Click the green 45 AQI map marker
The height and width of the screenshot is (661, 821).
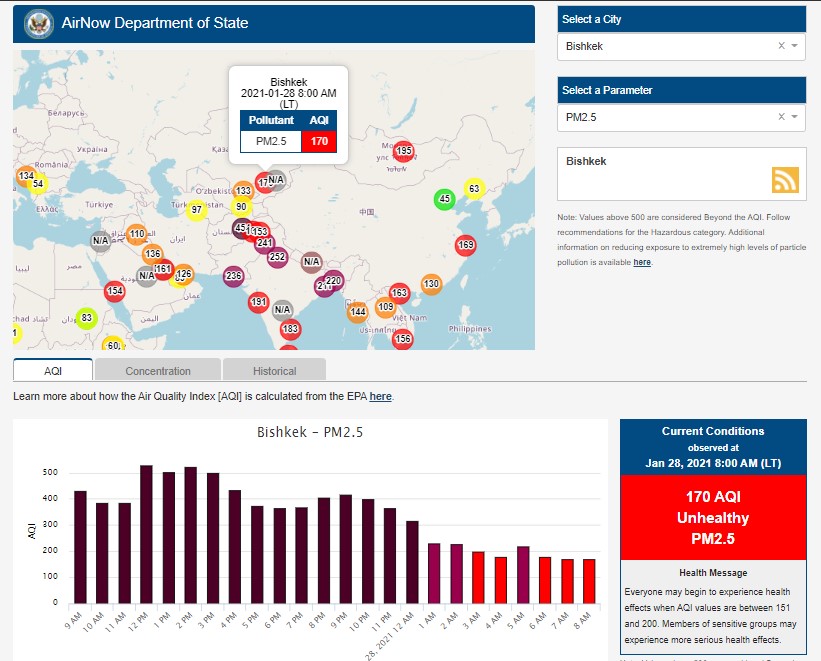(x=444, y=199)
